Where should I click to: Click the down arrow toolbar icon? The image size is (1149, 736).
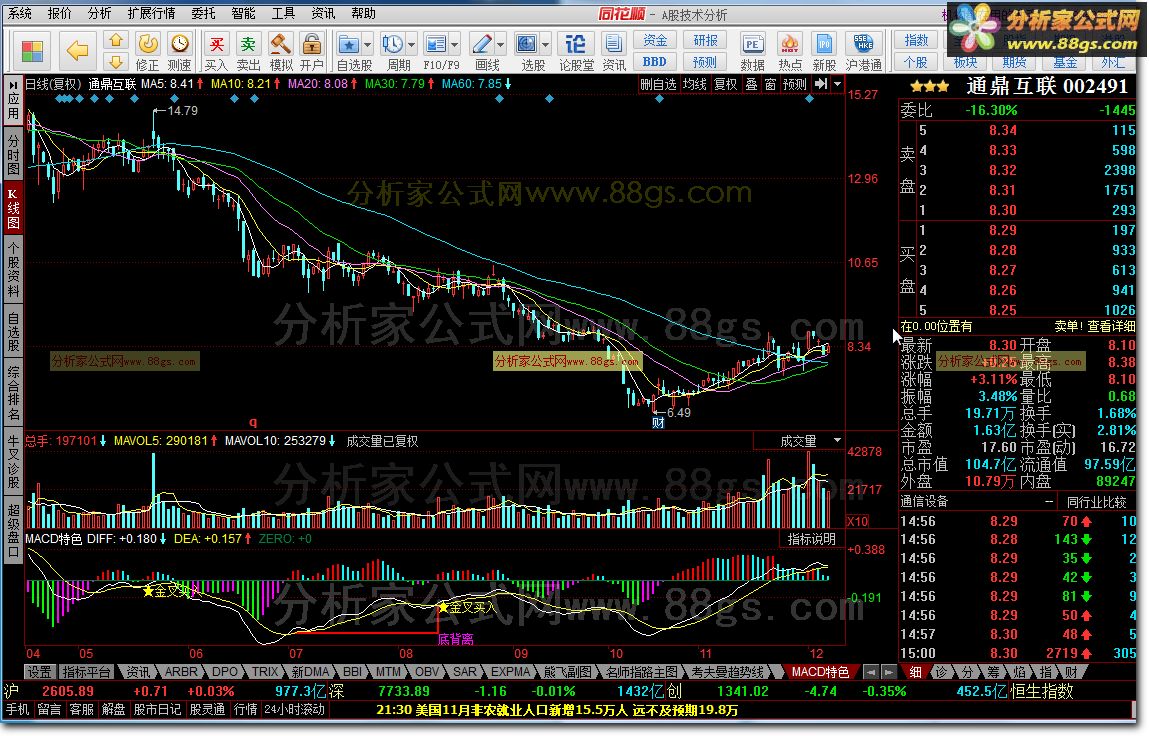(115, 62)
